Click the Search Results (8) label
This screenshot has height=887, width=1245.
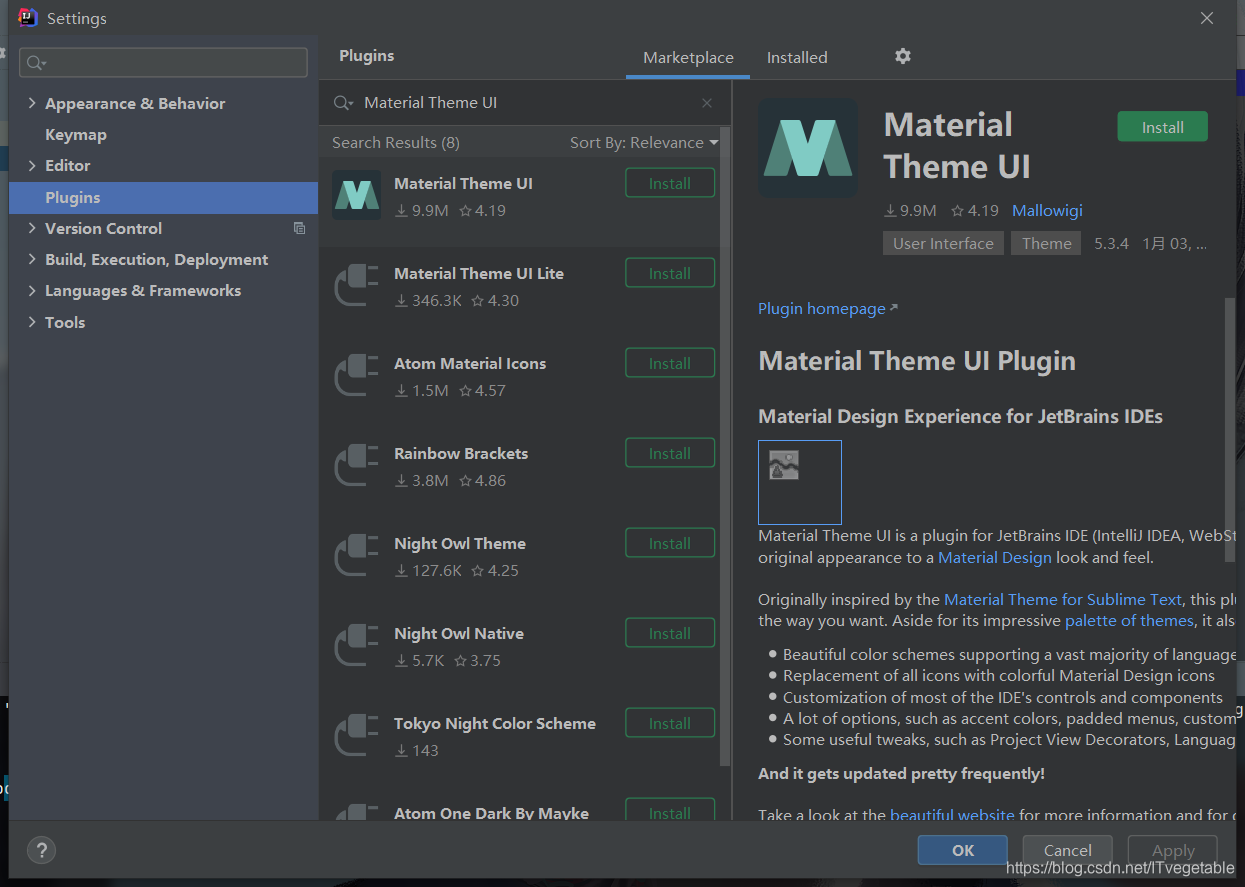coord(396,142)
